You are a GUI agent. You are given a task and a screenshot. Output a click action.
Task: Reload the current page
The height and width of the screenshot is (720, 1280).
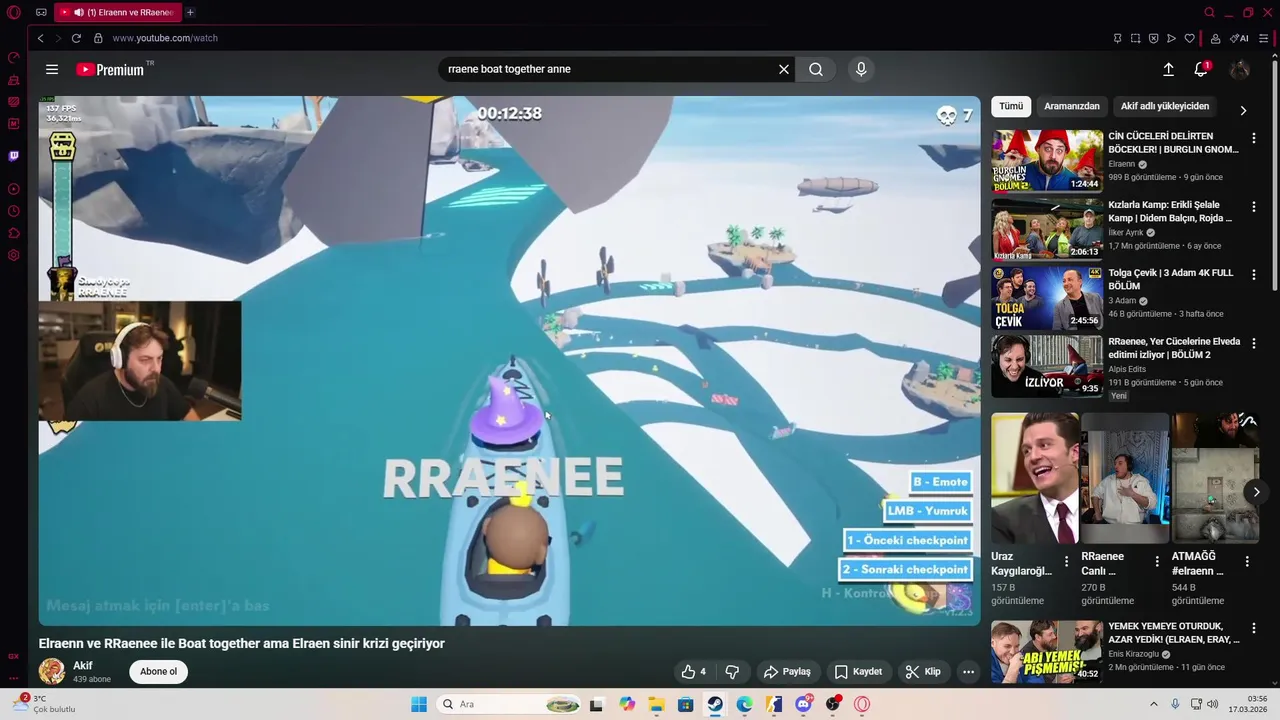point(76,38)
